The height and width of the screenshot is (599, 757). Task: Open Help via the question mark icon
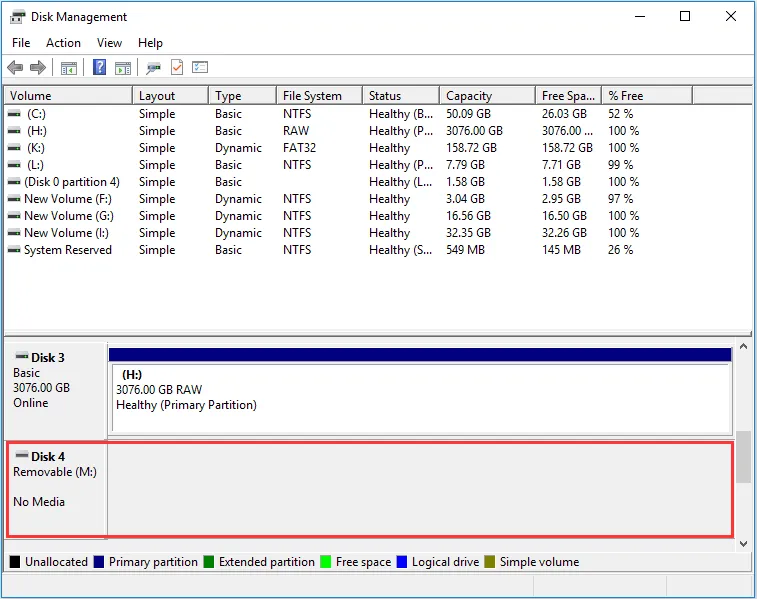100,68
